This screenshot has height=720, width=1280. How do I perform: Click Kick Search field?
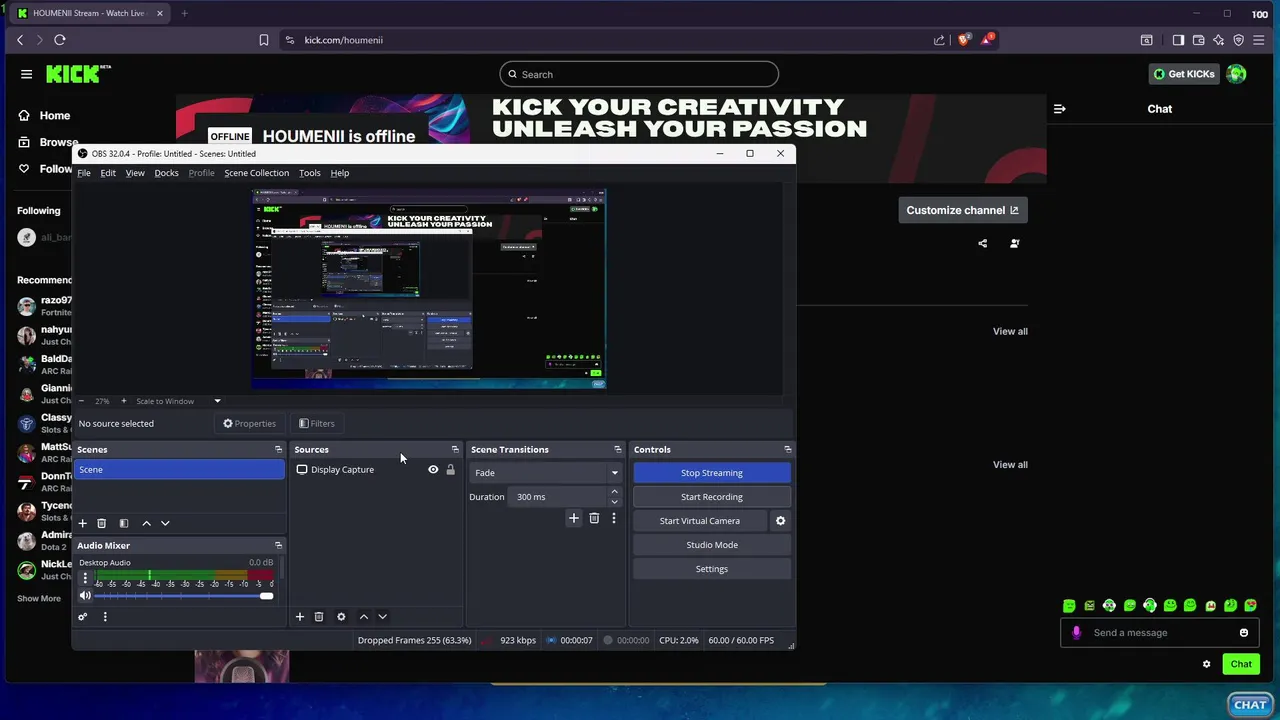[x=639, y=74]
